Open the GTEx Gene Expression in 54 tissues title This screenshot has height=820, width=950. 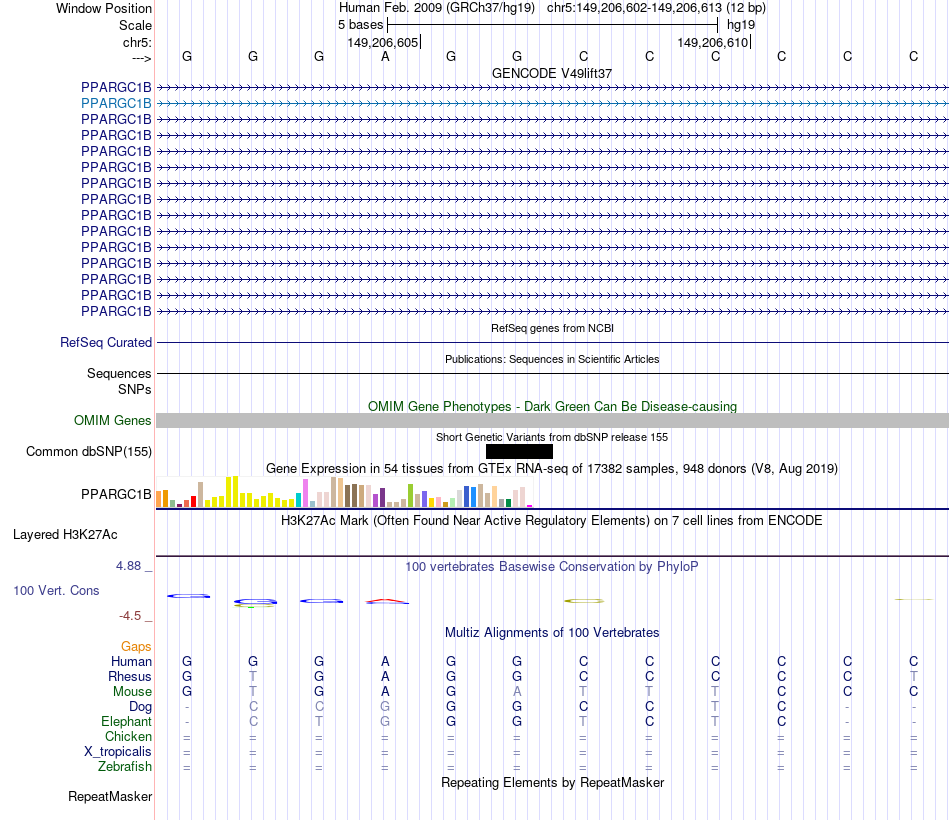[552, 468]
